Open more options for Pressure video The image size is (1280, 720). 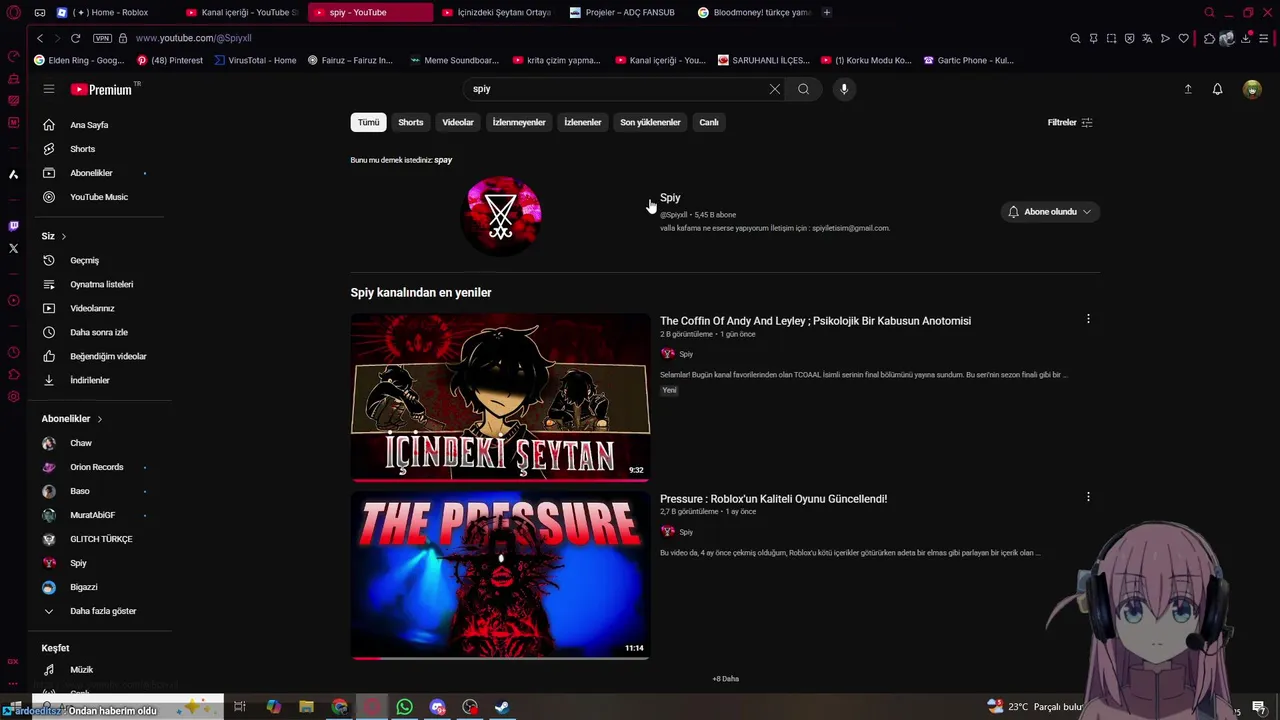click(x=1088, y=497)
